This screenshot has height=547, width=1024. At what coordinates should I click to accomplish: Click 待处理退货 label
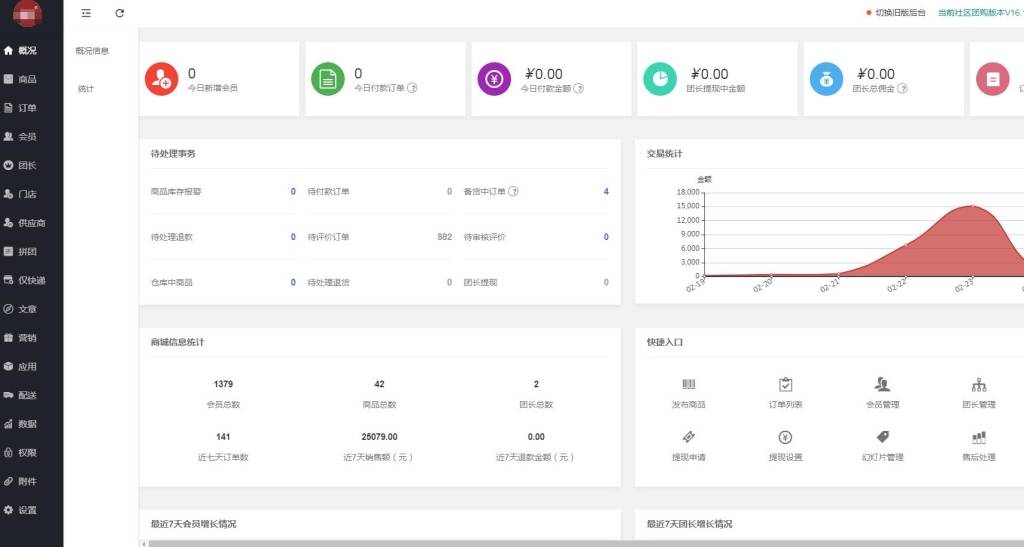coord(328,283)
